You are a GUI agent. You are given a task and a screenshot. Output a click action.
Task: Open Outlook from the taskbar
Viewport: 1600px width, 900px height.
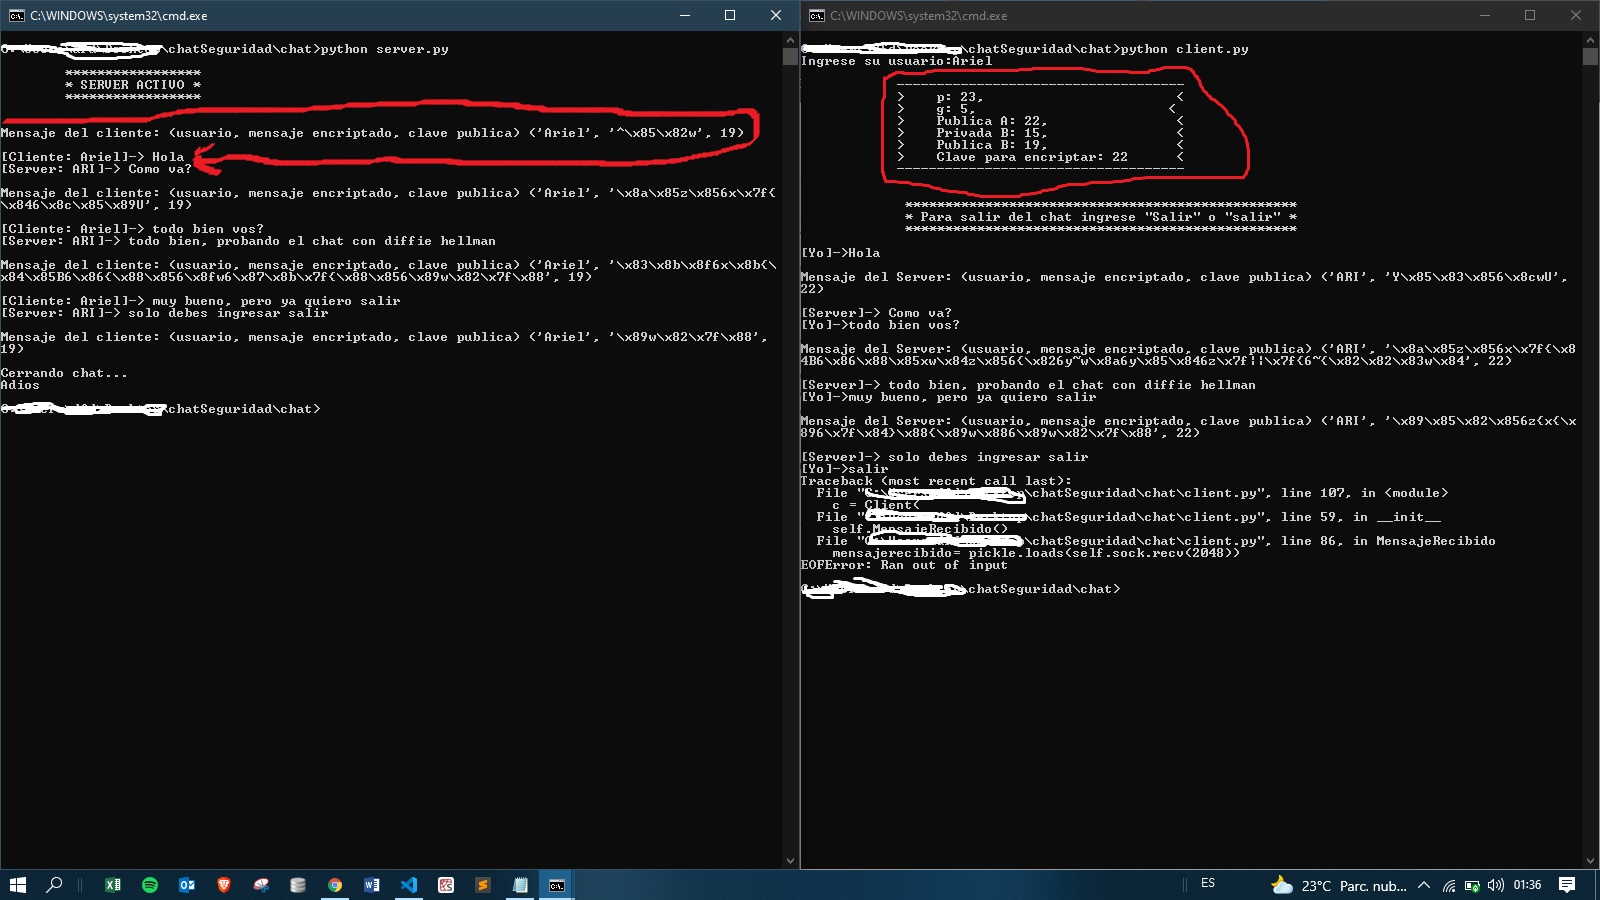[x=187, y=885]
